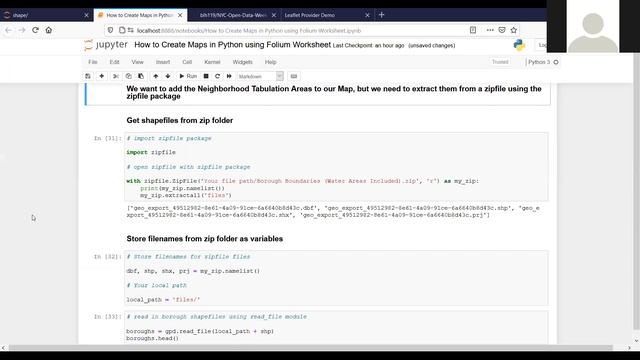Click the Jupyter logo
This screenshot has width=640, height=360.
(106, 45)
